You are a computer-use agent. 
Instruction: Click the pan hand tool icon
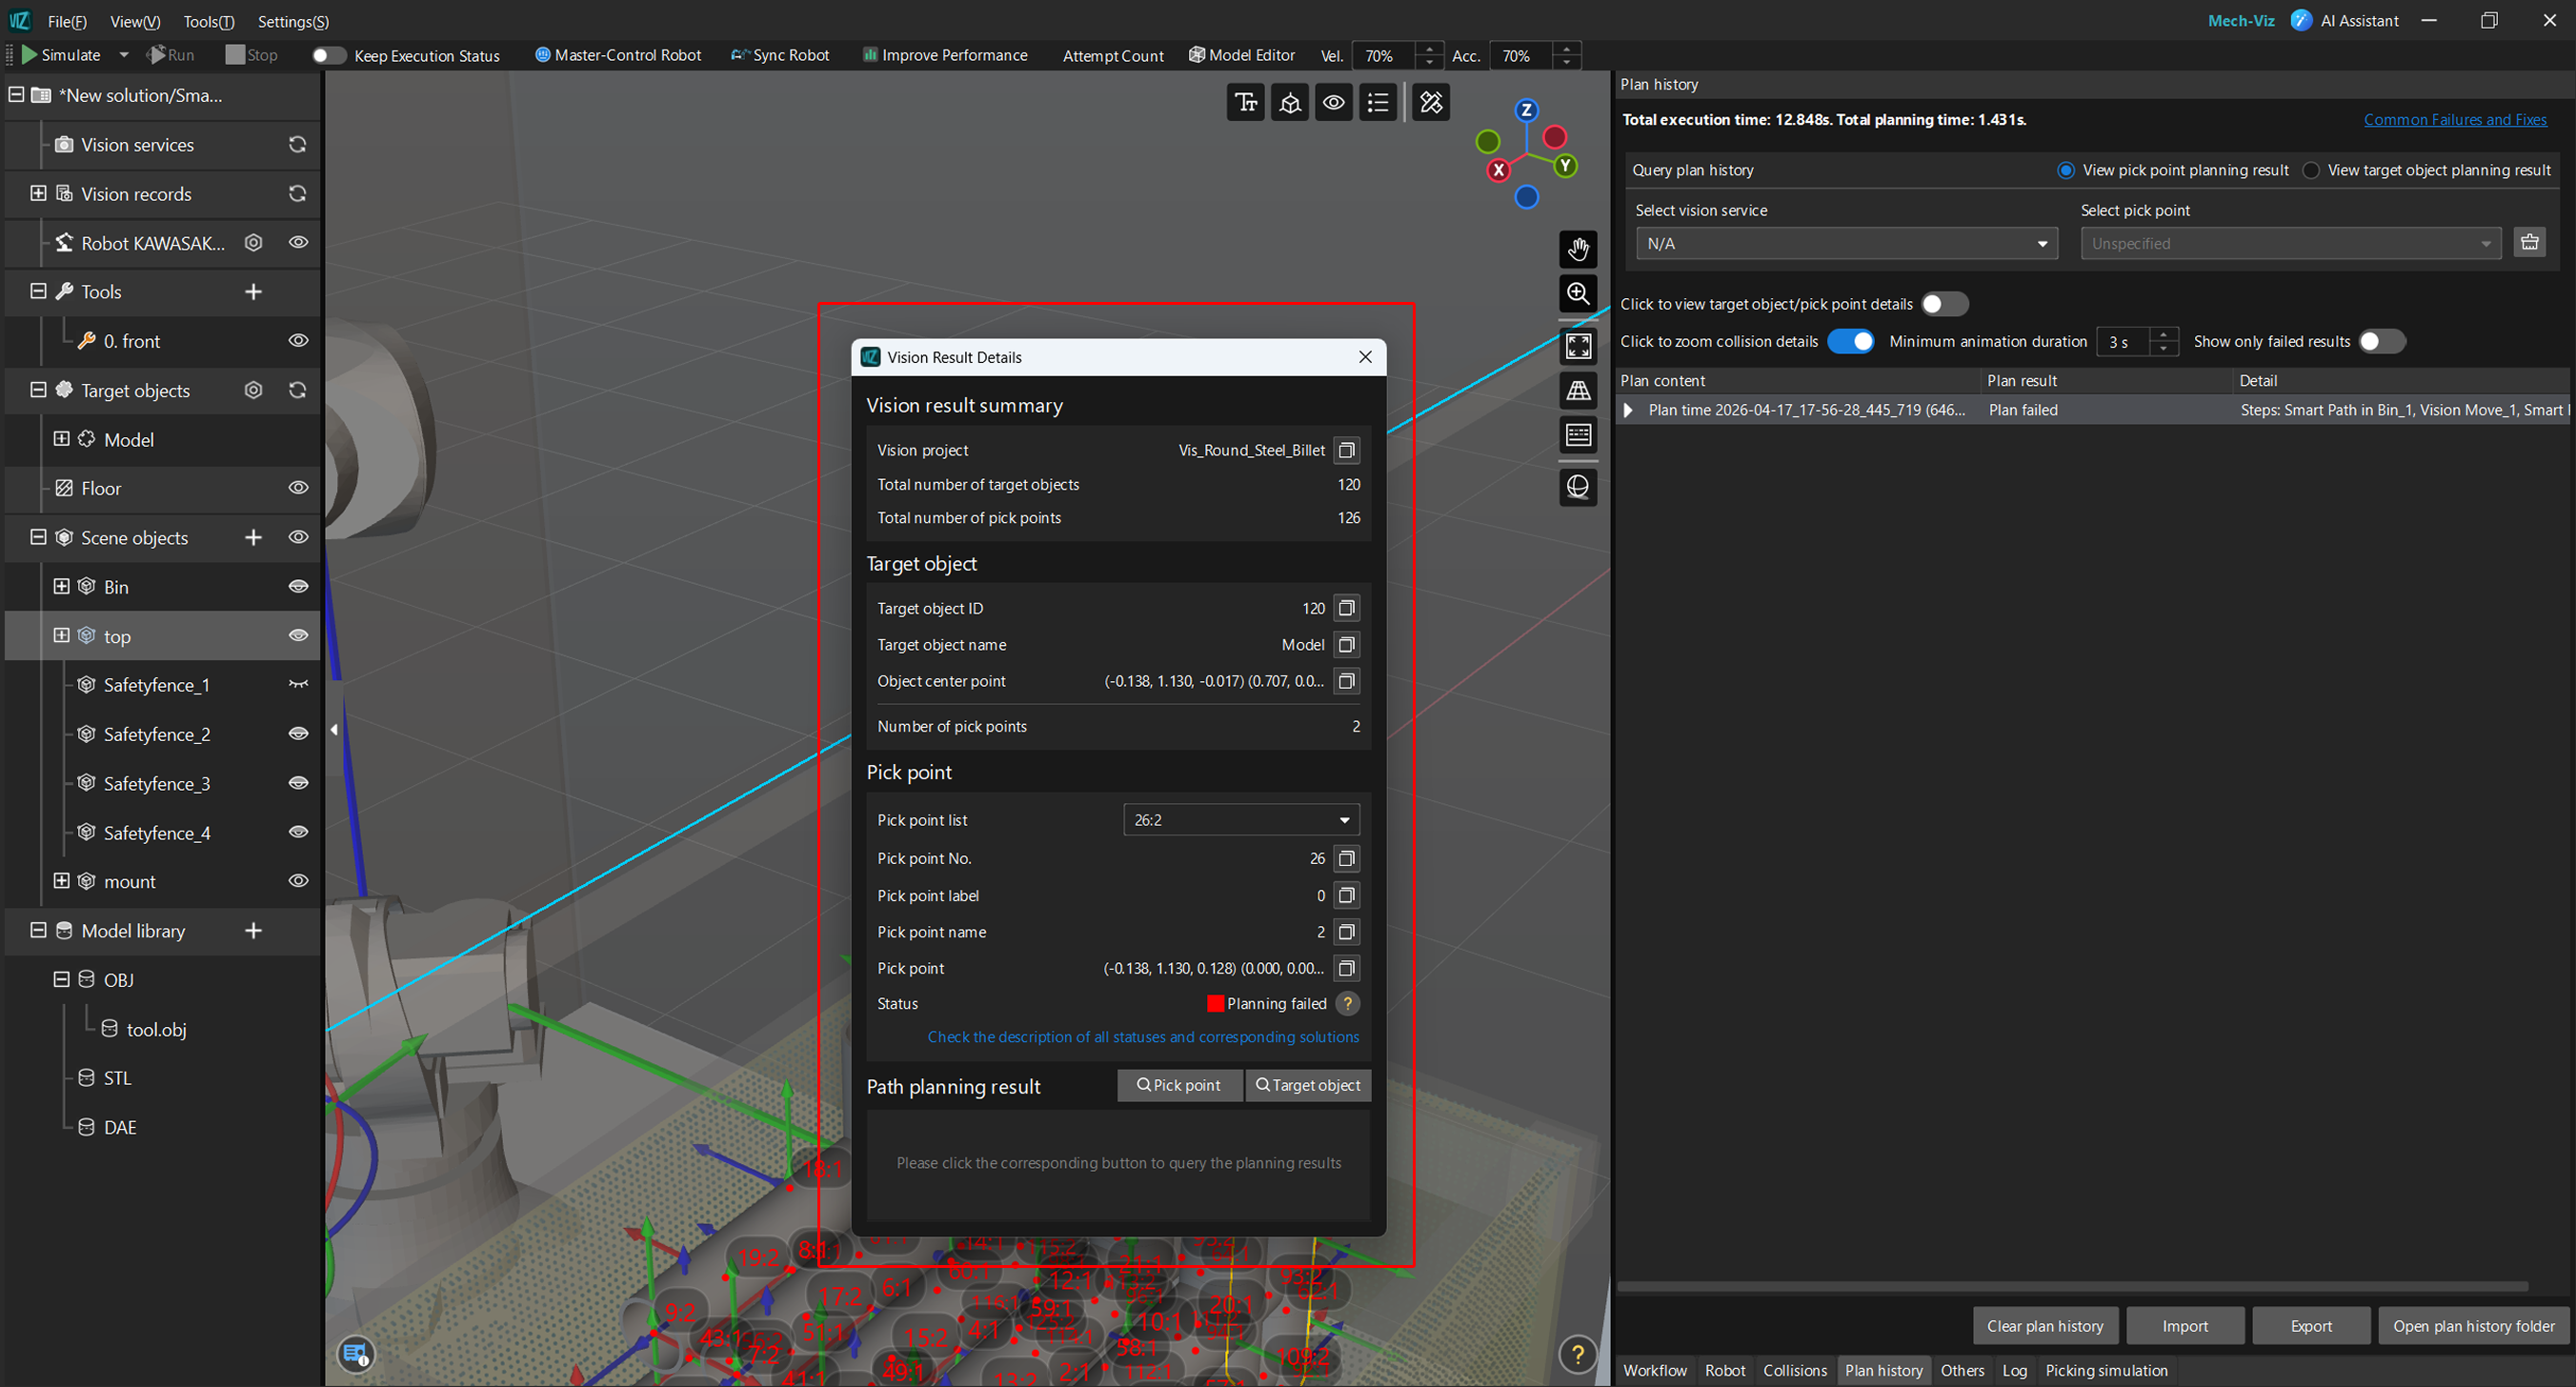pos(1577,249)
